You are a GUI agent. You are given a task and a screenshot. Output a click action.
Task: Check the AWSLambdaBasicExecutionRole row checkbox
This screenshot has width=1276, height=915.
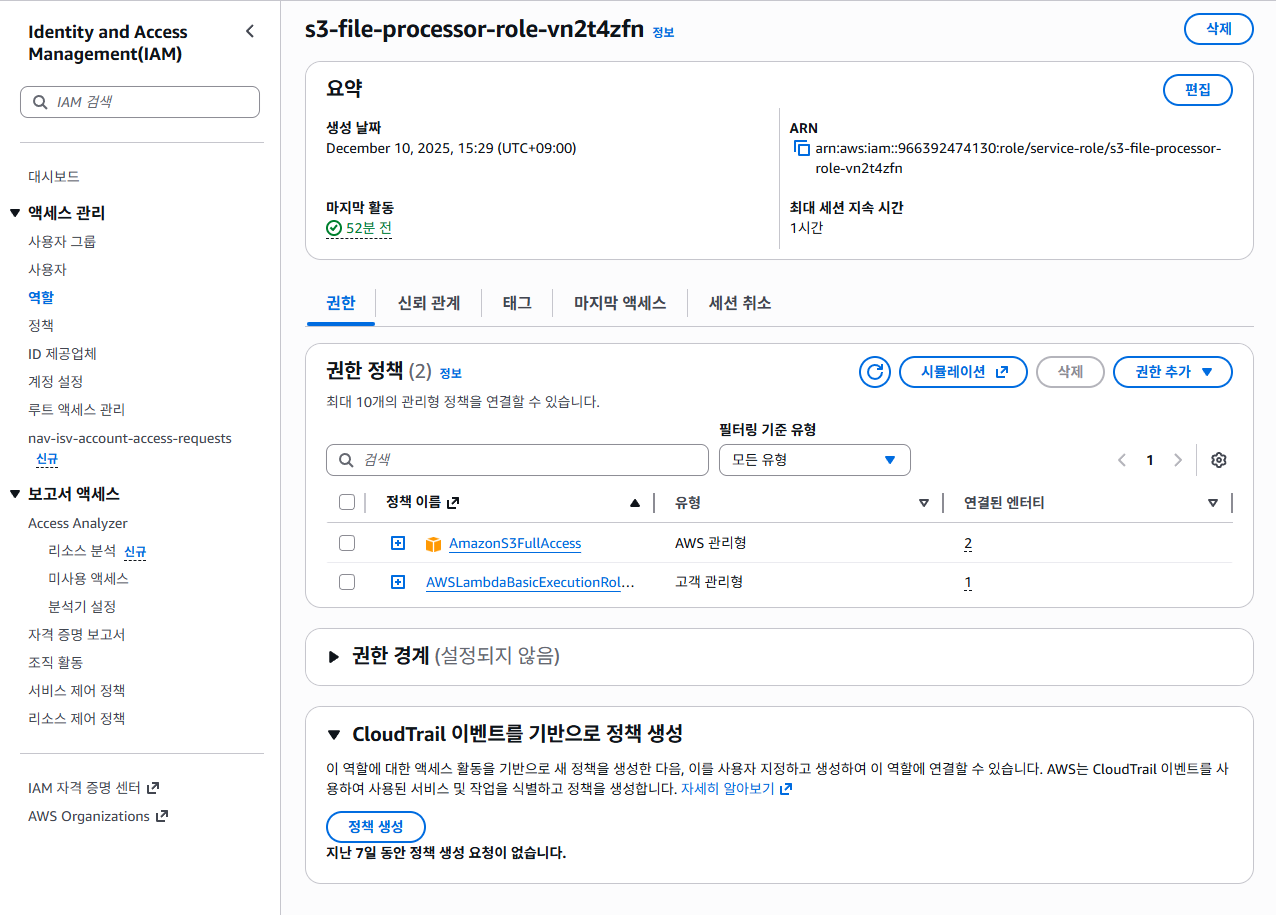[x=347, y=582]
